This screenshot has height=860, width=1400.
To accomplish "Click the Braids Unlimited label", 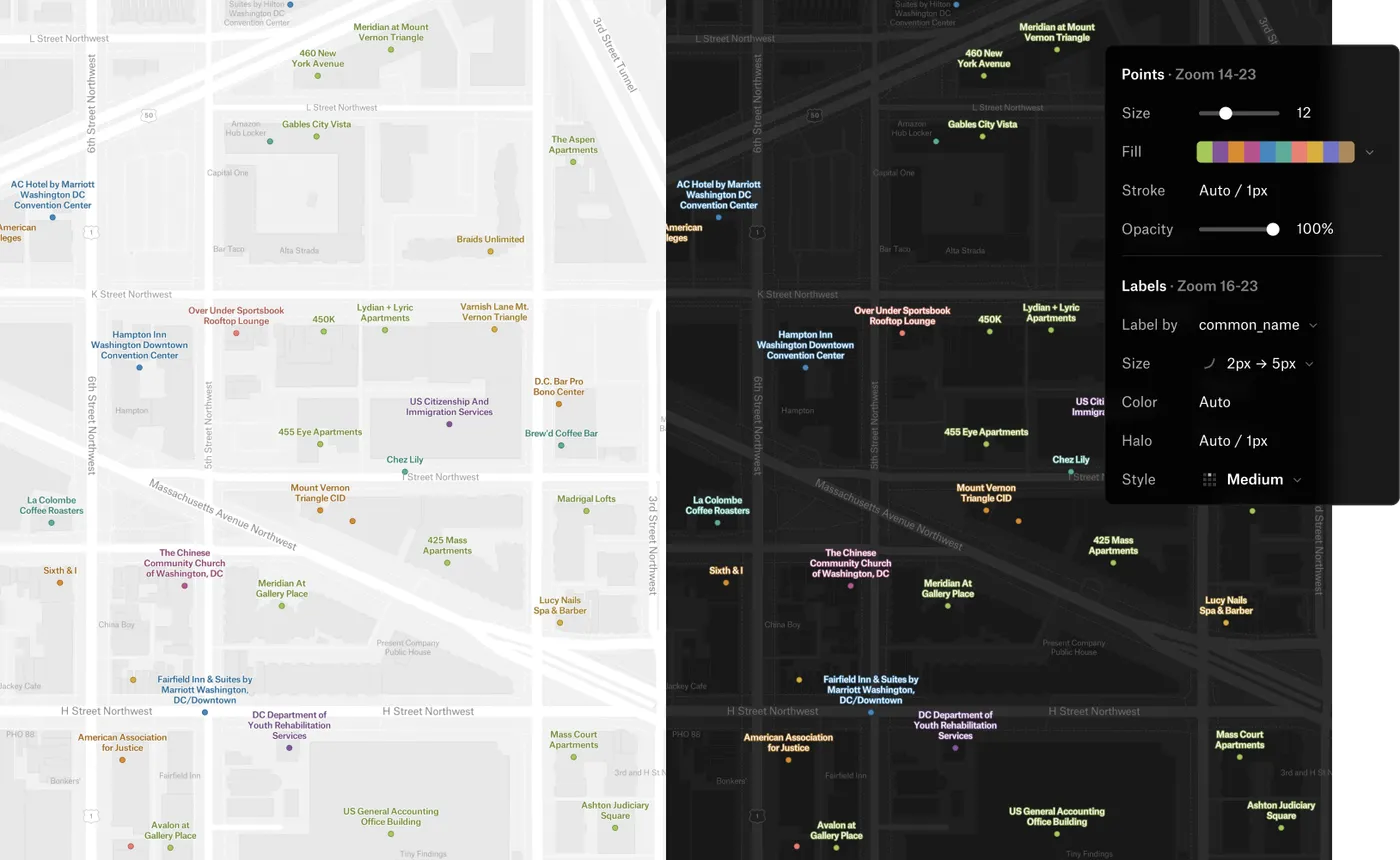I will (x=490, y=239).
